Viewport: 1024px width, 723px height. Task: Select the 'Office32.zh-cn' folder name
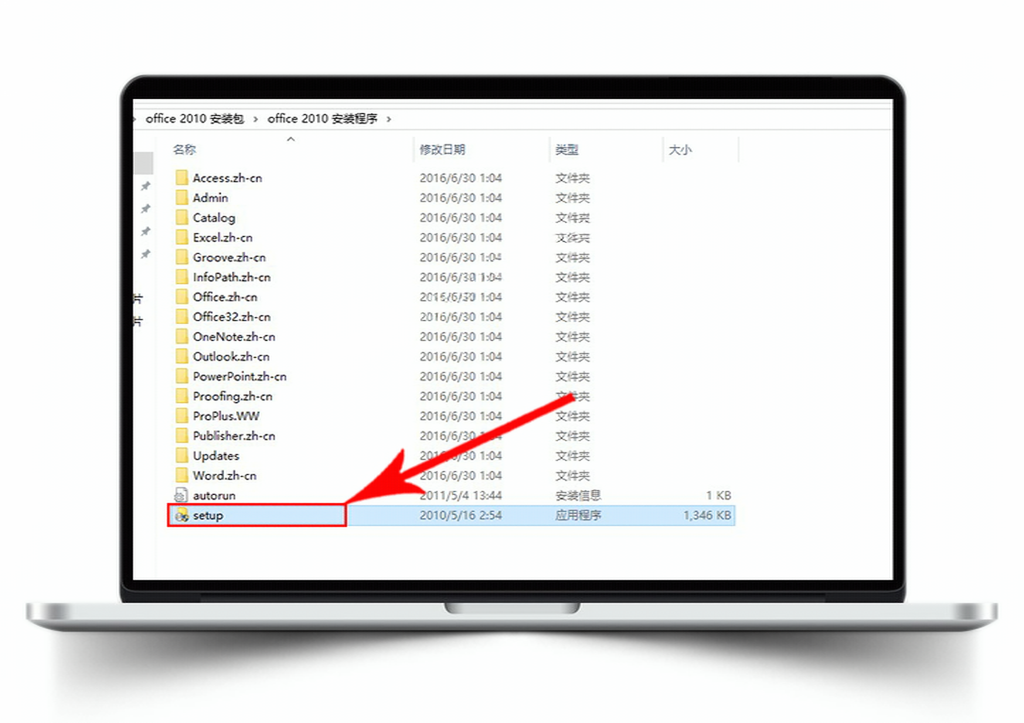tap(232, 317)
